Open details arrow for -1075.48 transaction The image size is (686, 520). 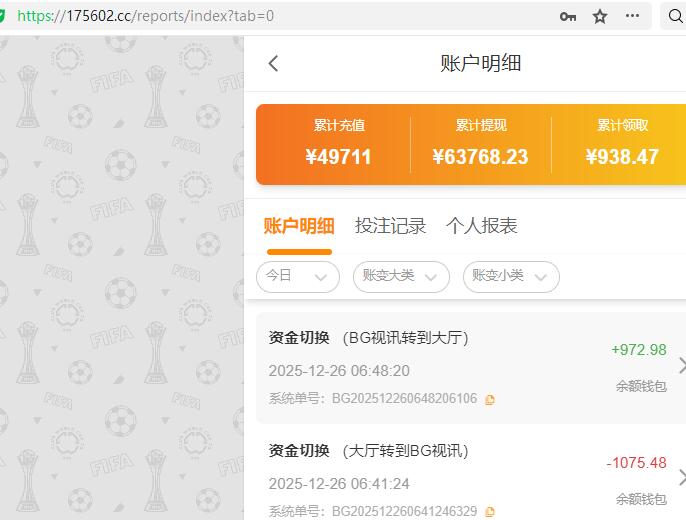click(682, 478)
